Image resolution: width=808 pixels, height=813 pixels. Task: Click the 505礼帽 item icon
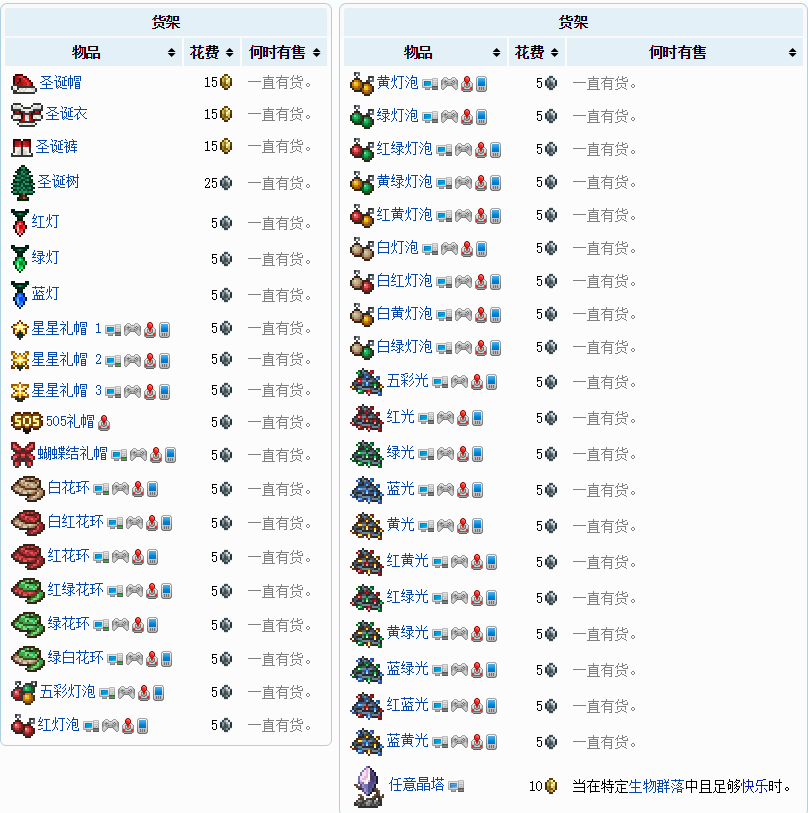coord(27,422)
